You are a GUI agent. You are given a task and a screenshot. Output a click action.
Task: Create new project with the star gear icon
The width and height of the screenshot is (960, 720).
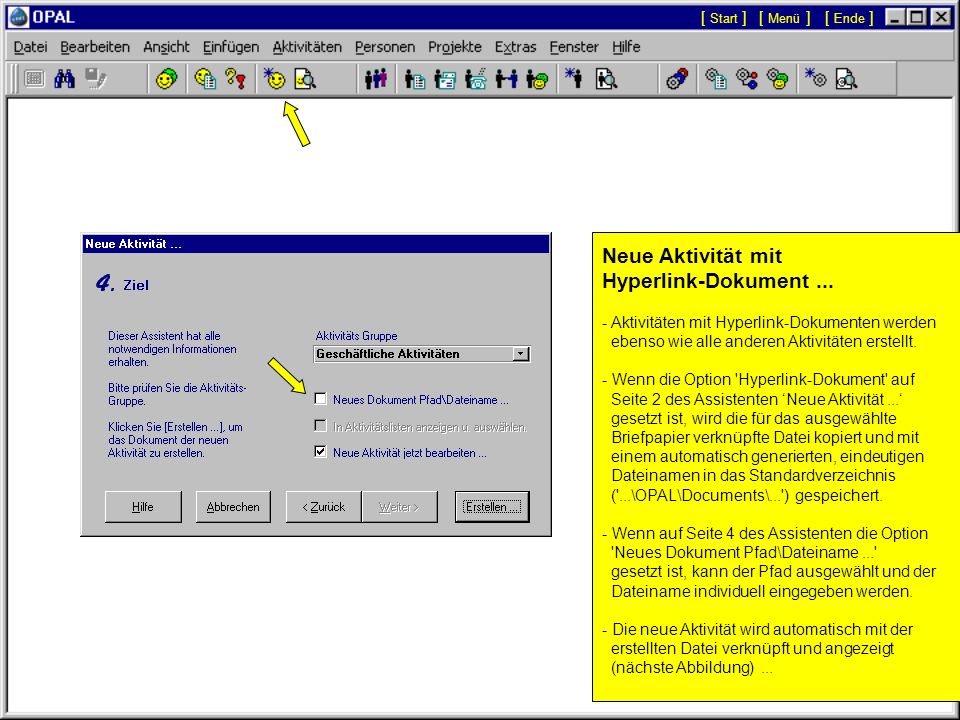tap(816, 78)
